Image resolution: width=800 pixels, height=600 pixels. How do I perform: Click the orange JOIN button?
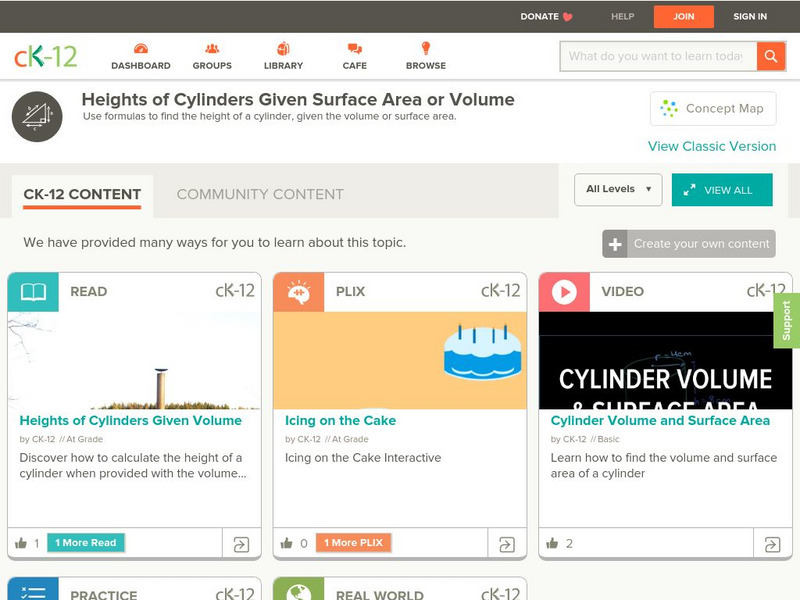tap(684, 16)
